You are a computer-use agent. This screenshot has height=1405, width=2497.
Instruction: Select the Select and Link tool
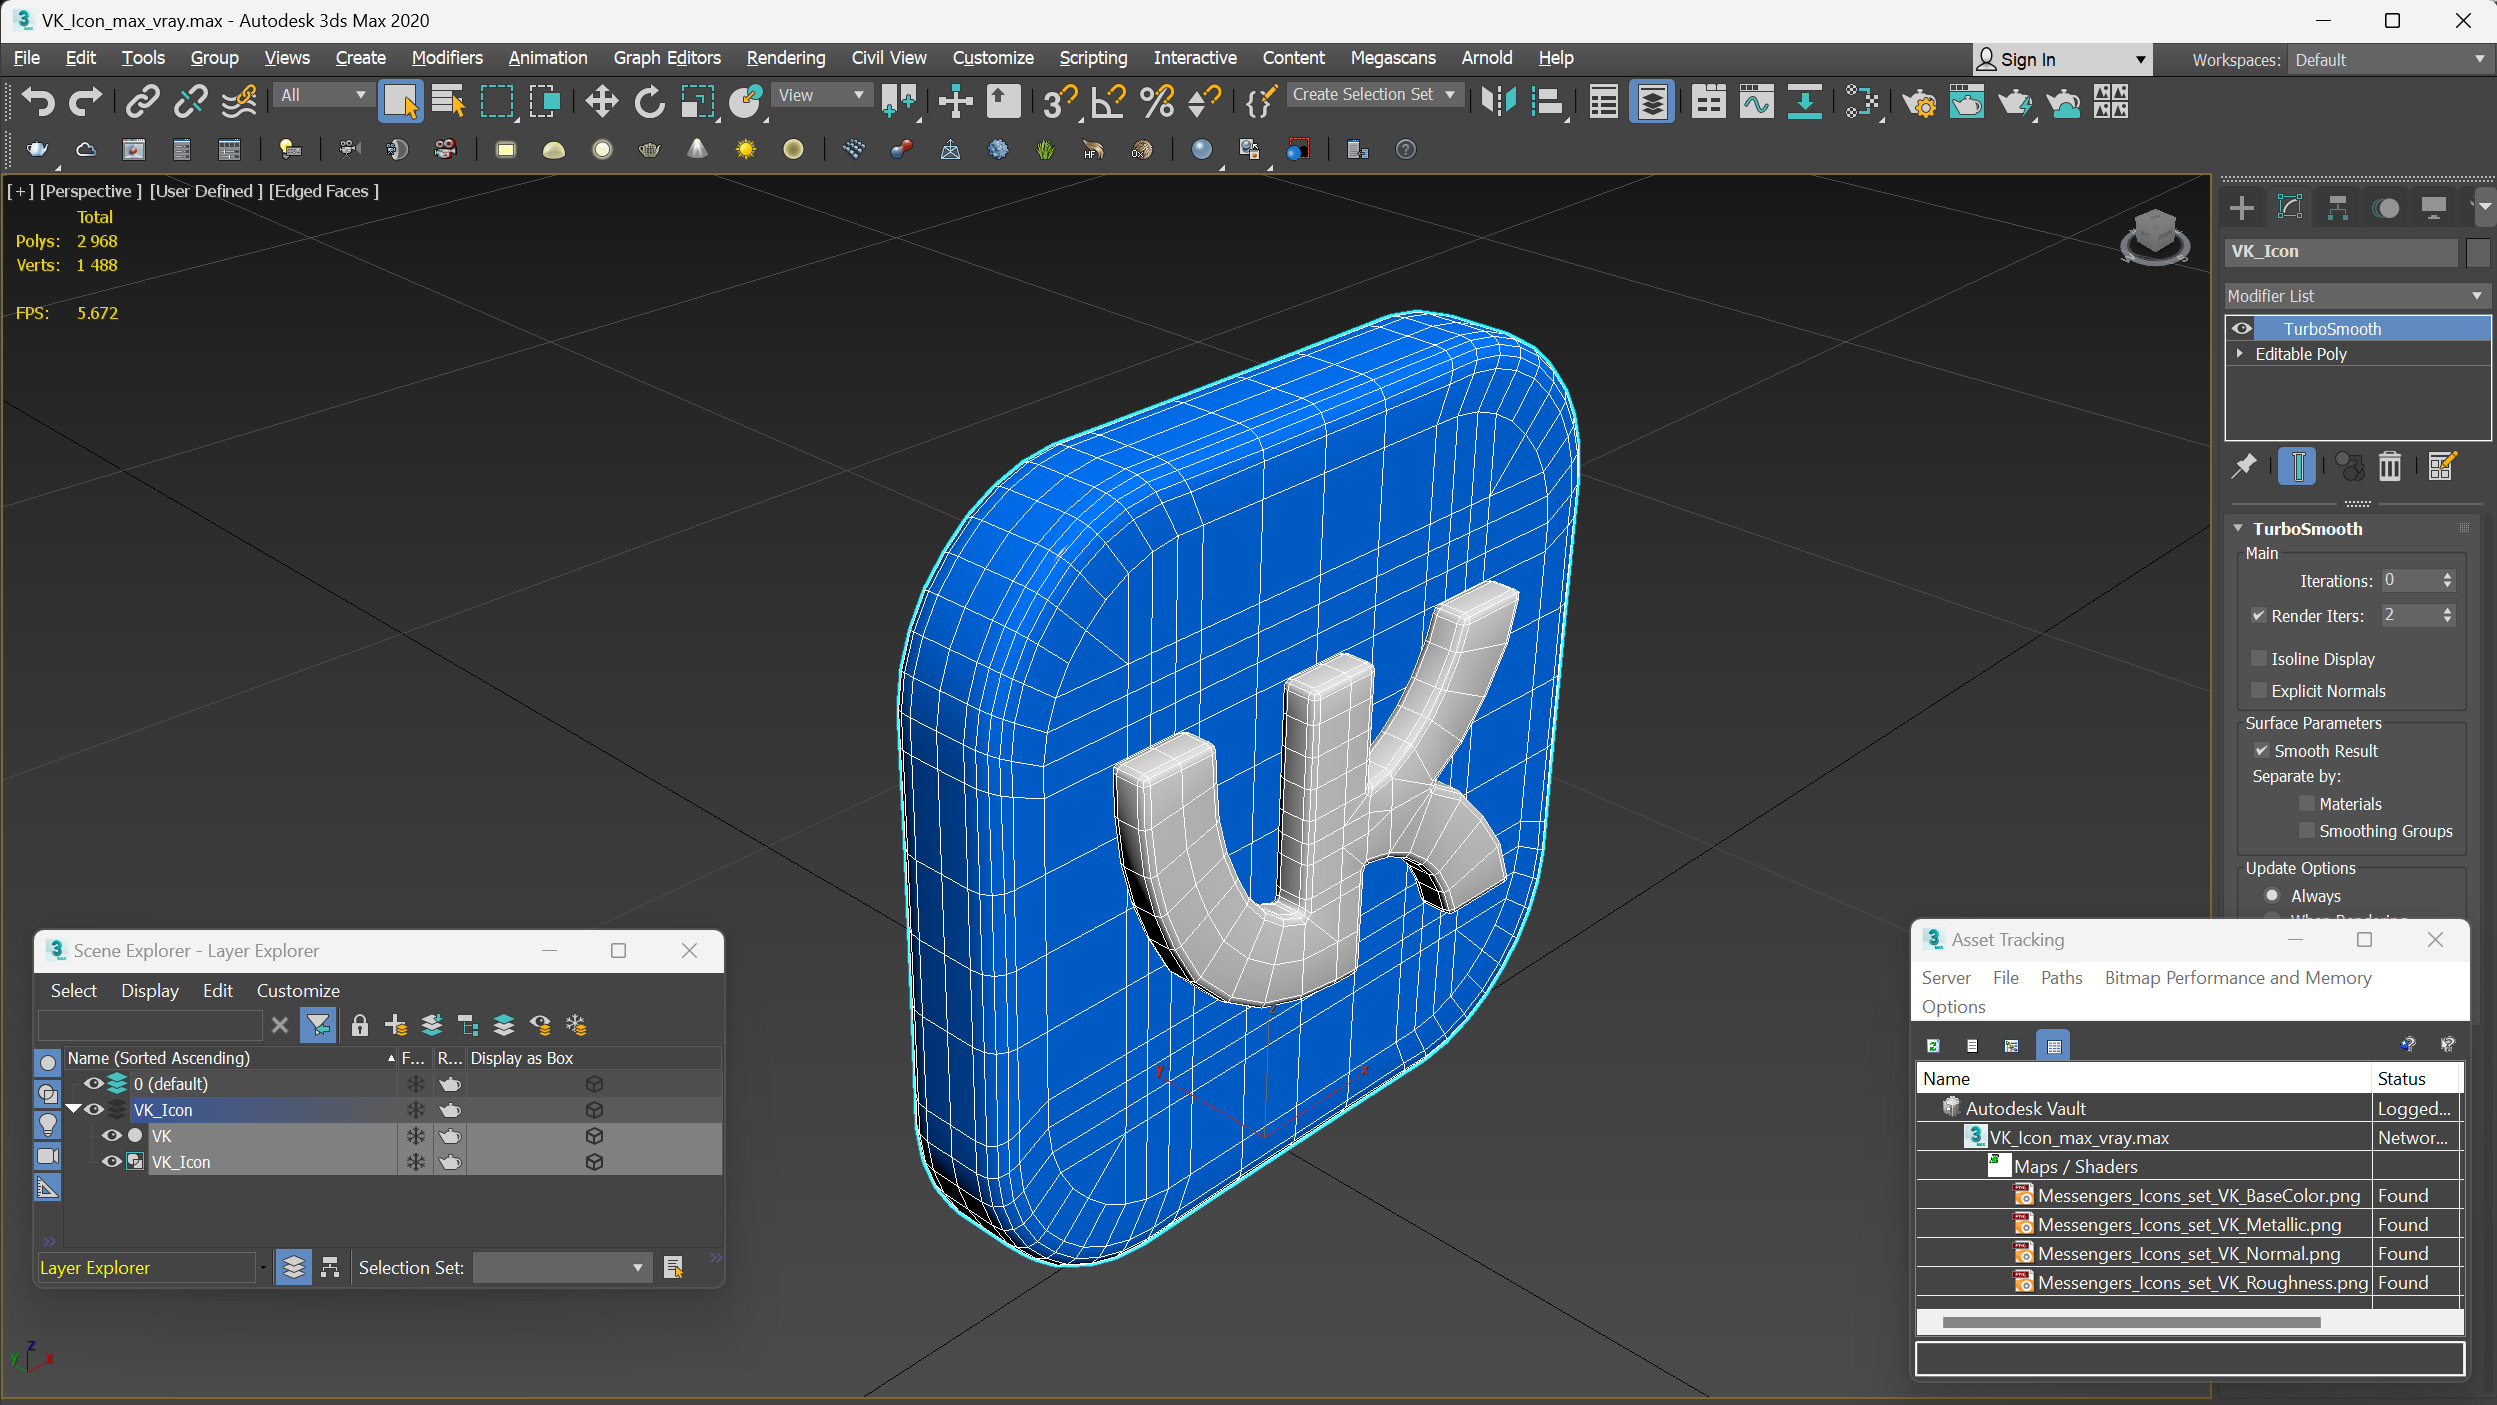tap(143, 101)
